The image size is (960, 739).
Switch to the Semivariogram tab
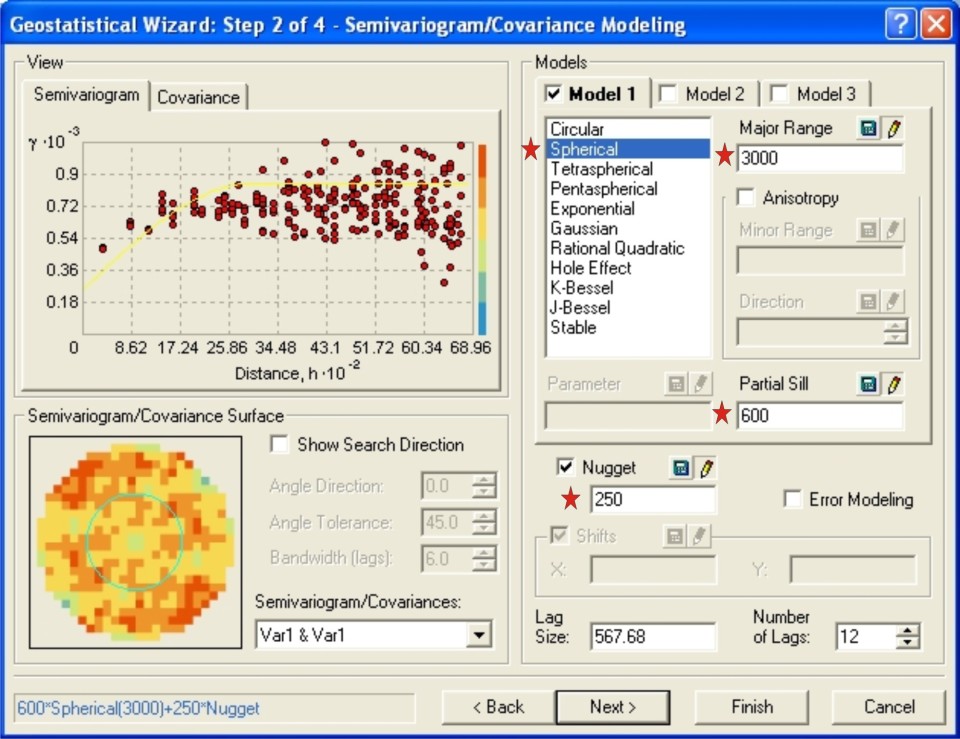[x=86, y=95]
